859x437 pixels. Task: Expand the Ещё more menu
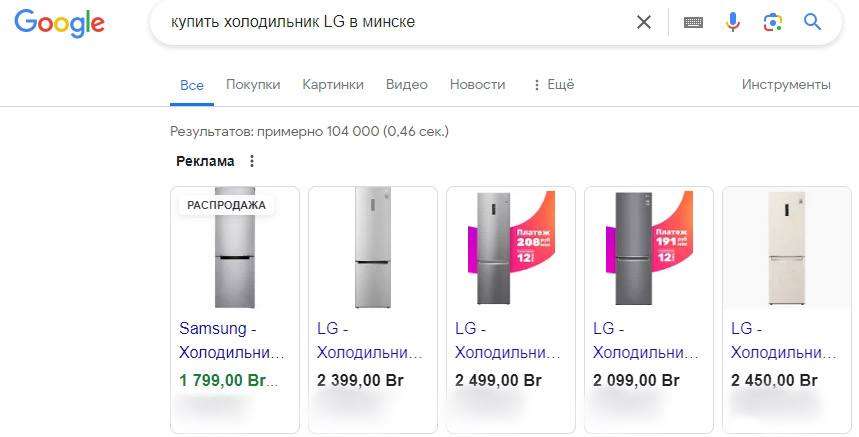(553, 85)
